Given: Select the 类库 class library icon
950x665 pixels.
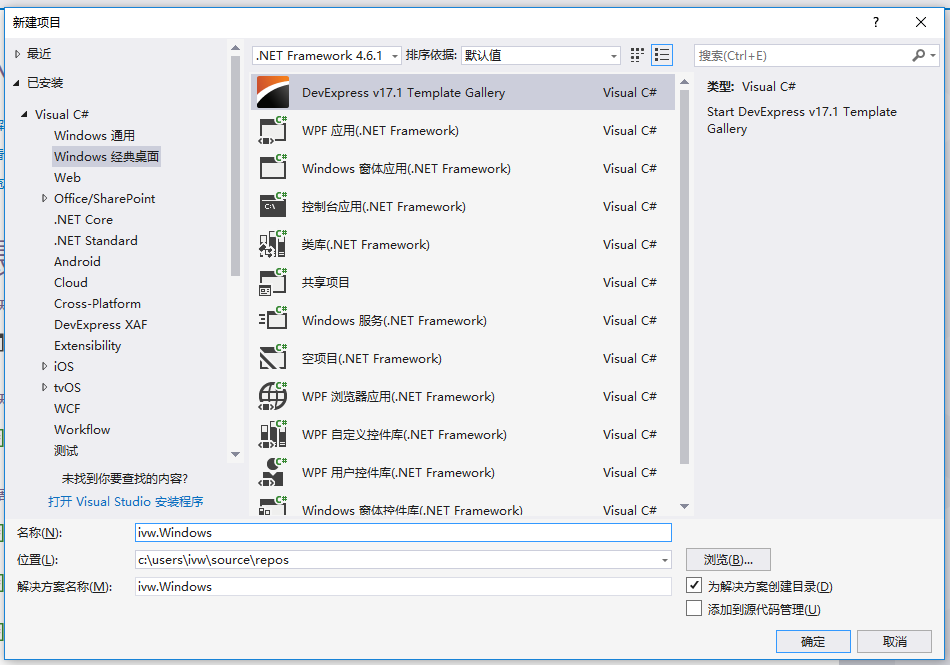Looking at the screenshot, I should click(273, 244).
